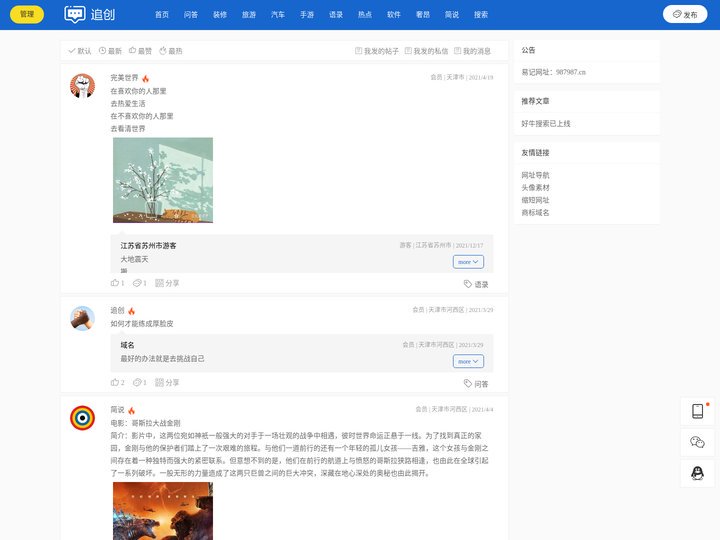Image resolution: width=720 pixels, height=540 pixels.
Task: Share the 如何才能练成厚脸皮 post
Action: (x=167, y=382)
